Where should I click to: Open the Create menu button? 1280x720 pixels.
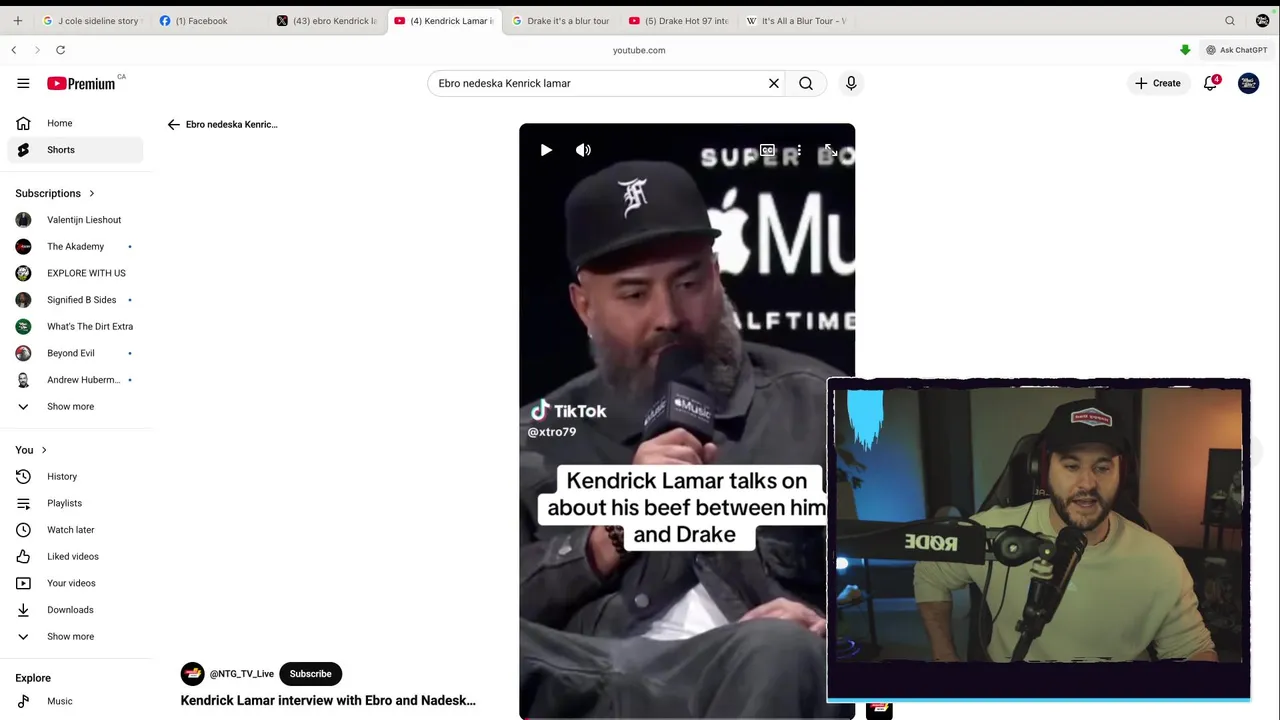(x=1158, y=83)
